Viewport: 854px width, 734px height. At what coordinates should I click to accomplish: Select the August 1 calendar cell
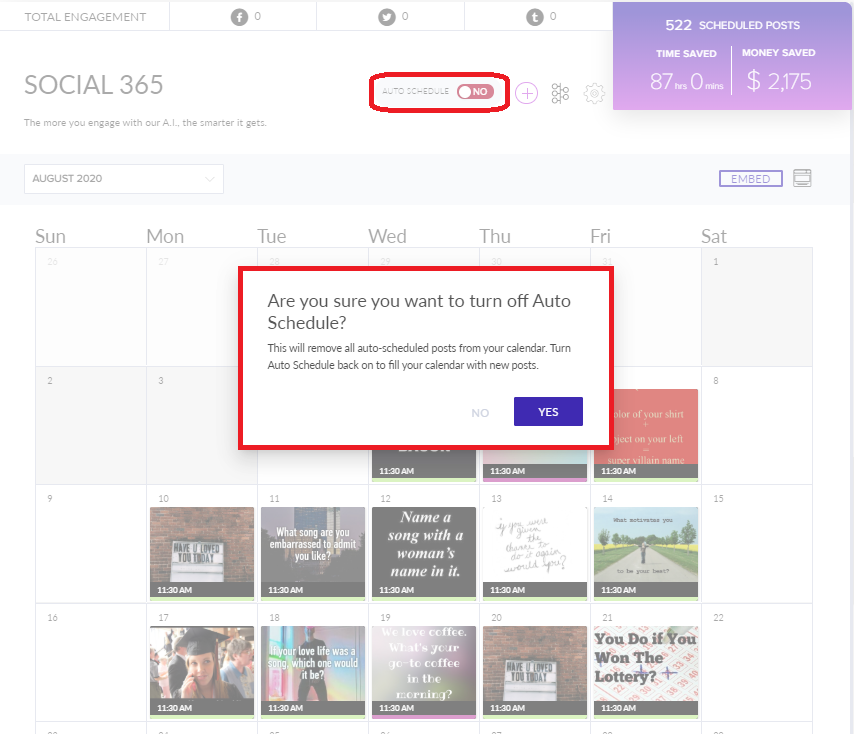pos(757,307)
